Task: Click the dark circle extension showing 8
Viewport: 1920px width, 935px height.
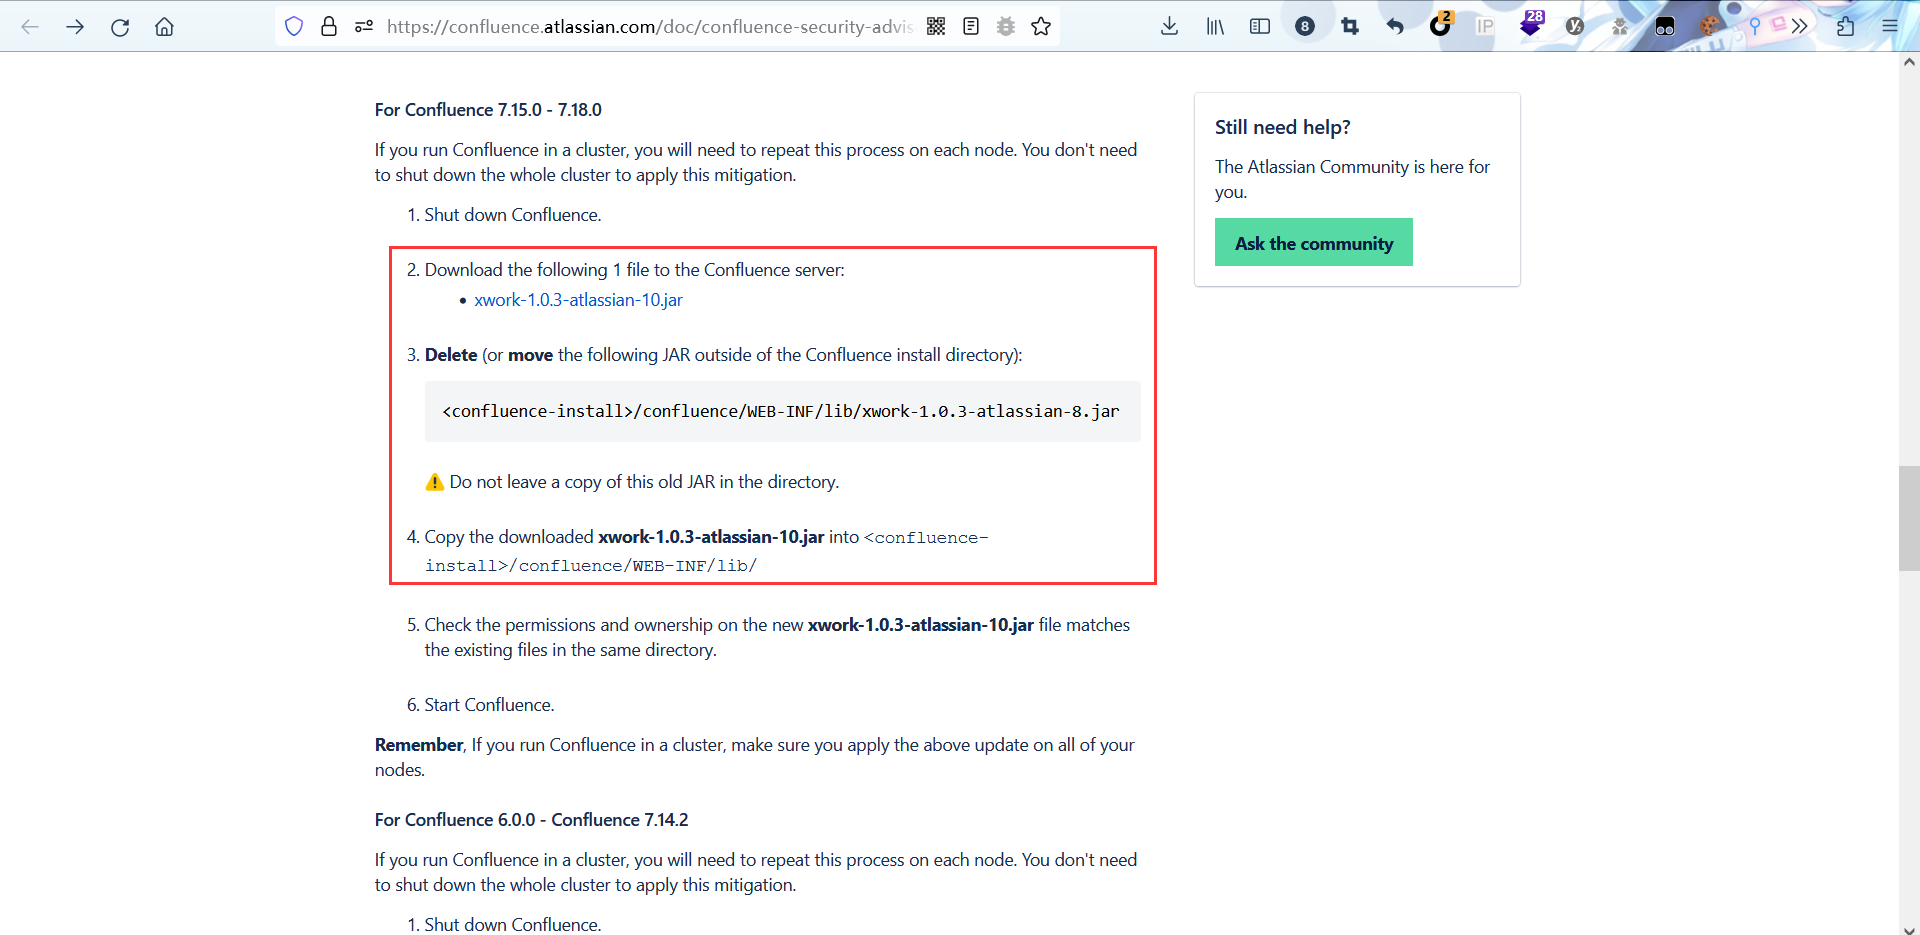Action: pyautogui.click(x=1305, y=27)
